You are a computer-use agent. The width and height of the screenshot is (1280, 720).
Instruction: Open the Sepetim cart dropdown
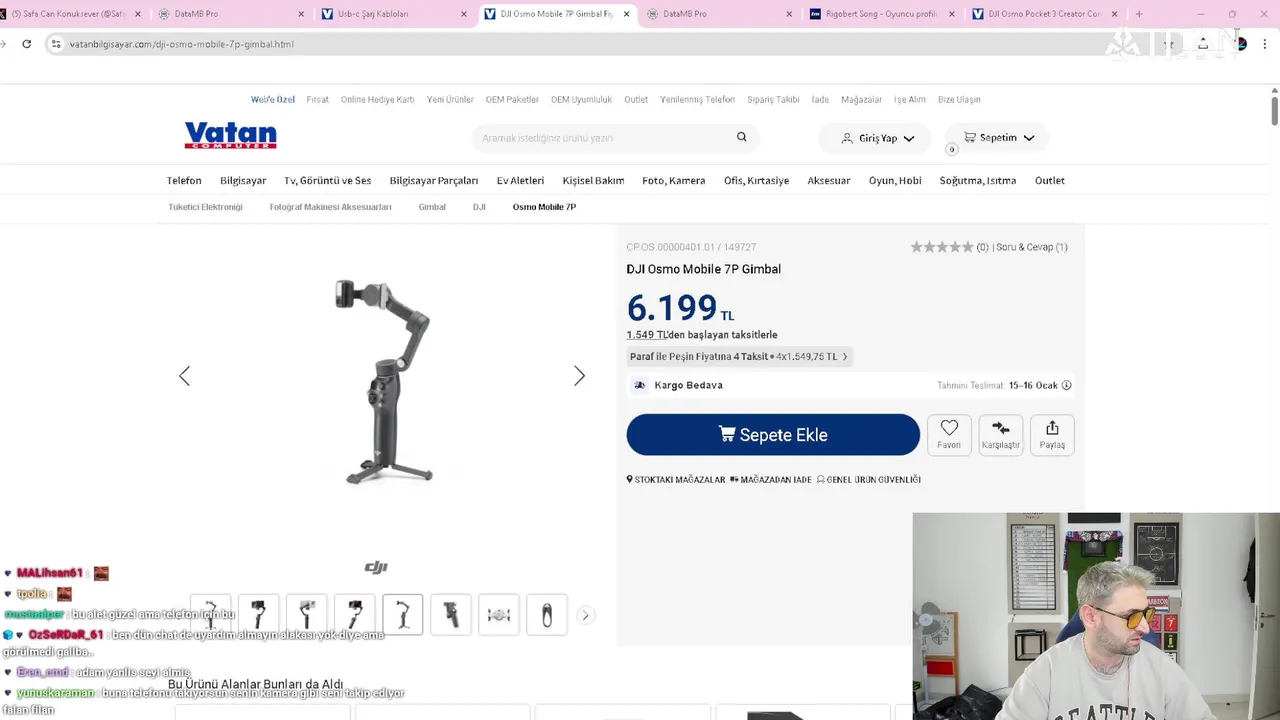998,138
